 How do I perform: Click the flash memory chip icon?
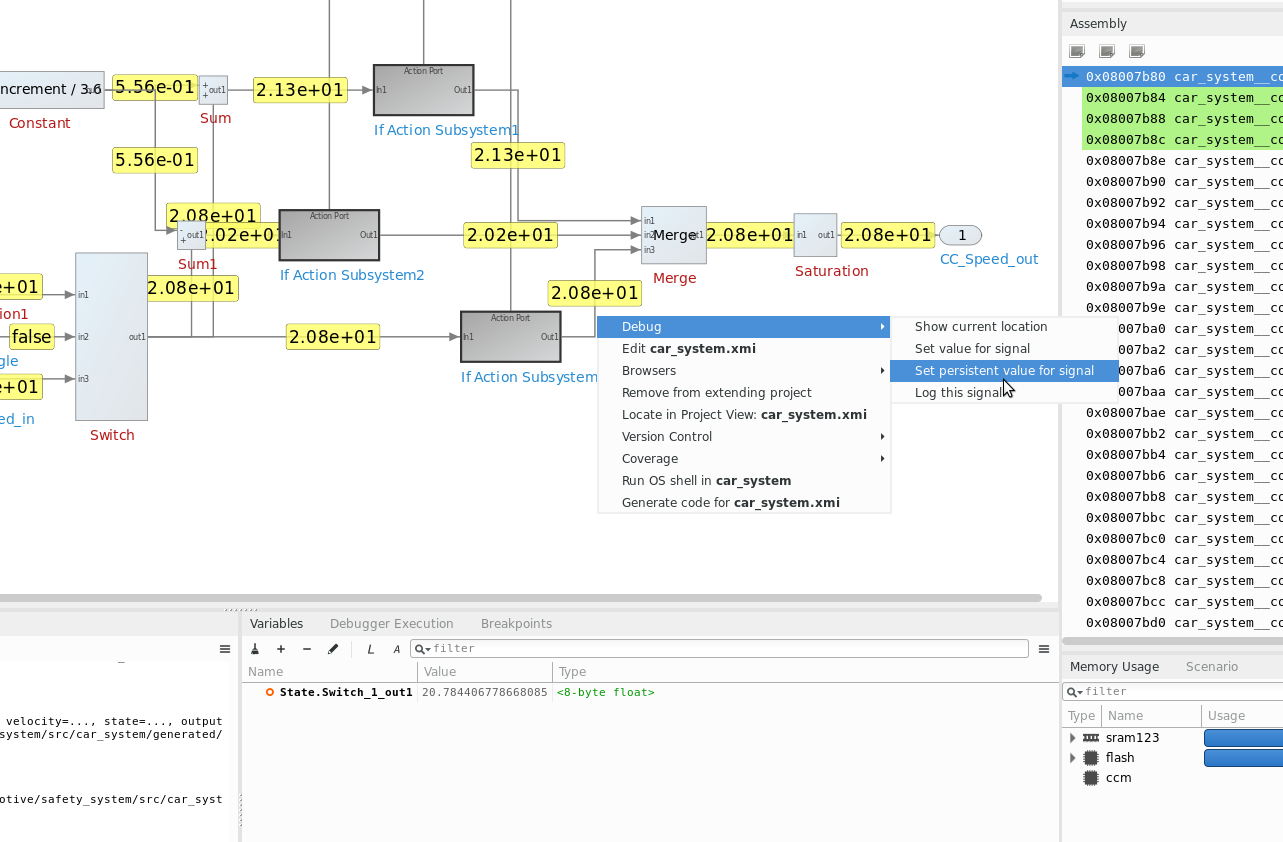click(1091, 757)
